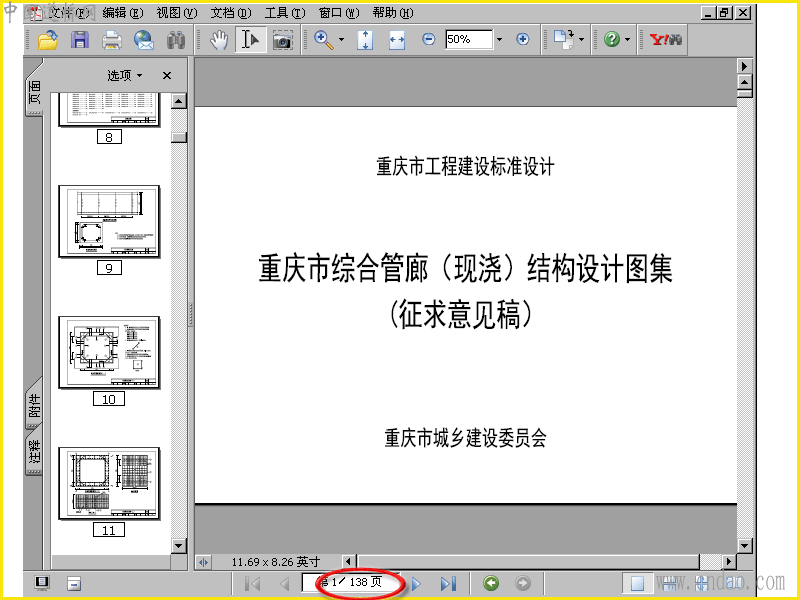Zoom in with the plus button
This screenshot has height=600, width=800.
(x=522, y=39)
